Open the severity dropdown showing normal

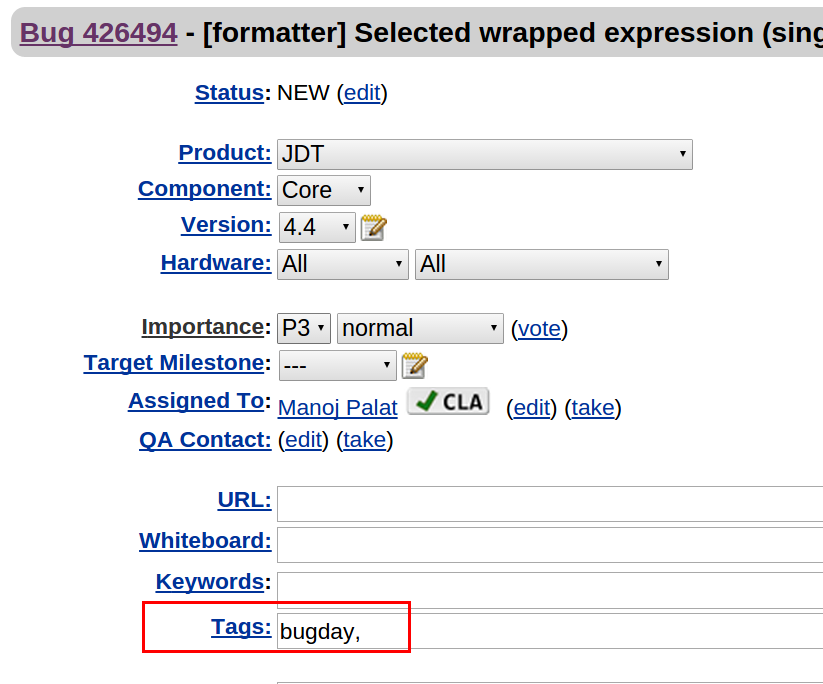coord(421,328)
